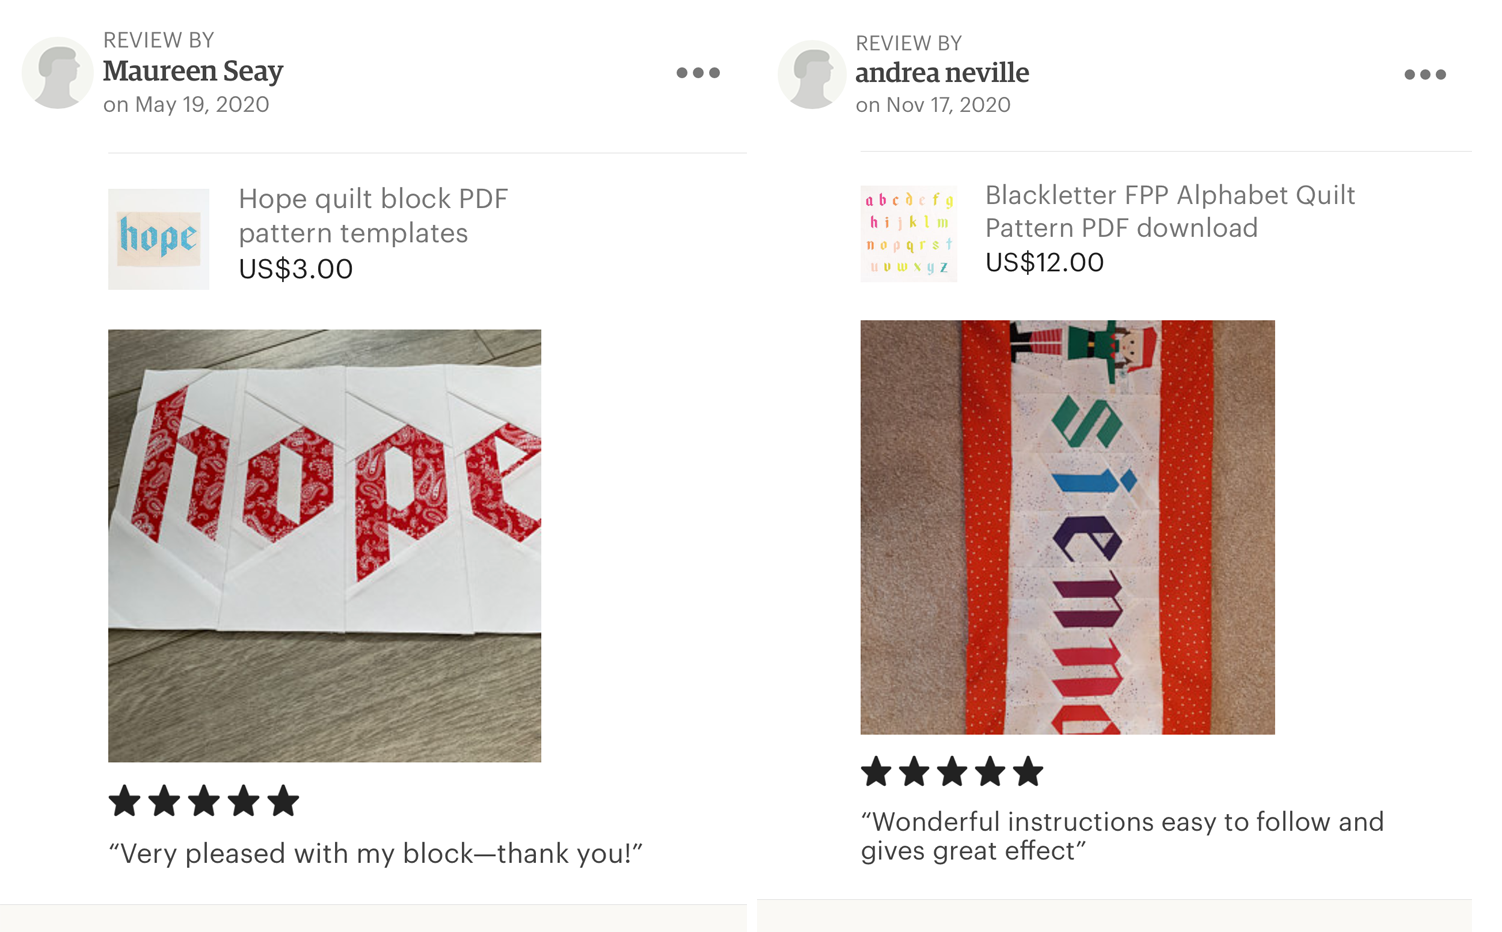Click the first star on andrea's rating

876,771
